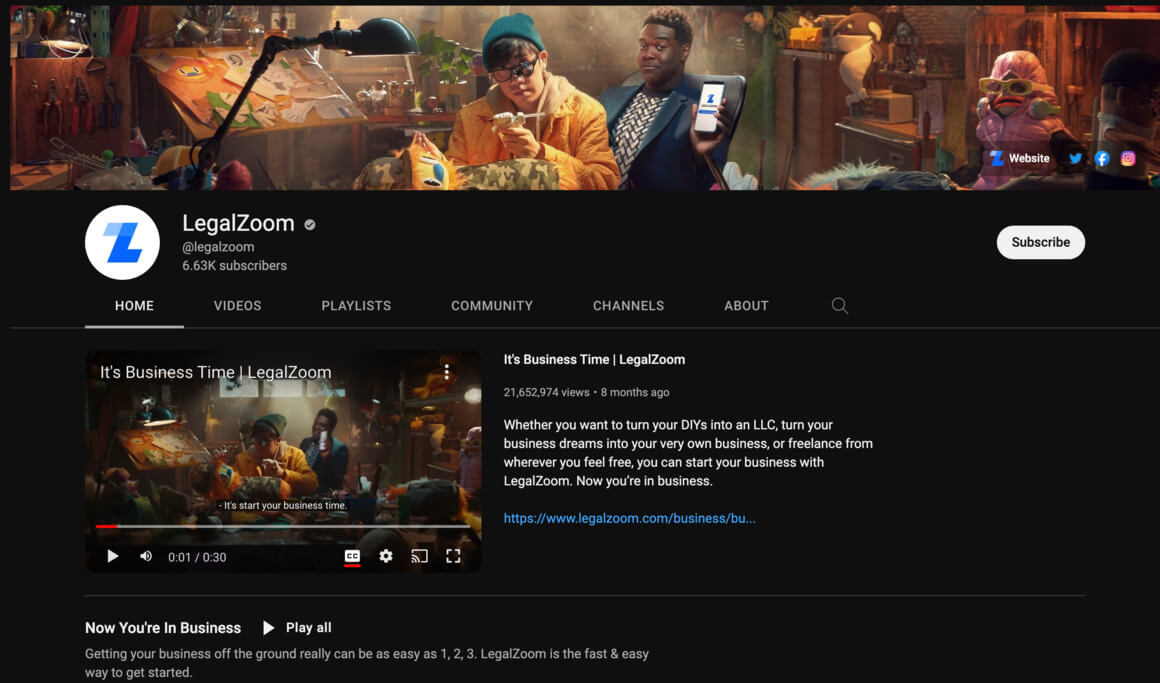The height and width of the screenshot is (683, 1160).
Task: Switch to the VIDEOS tab
Action: point(237,306)
